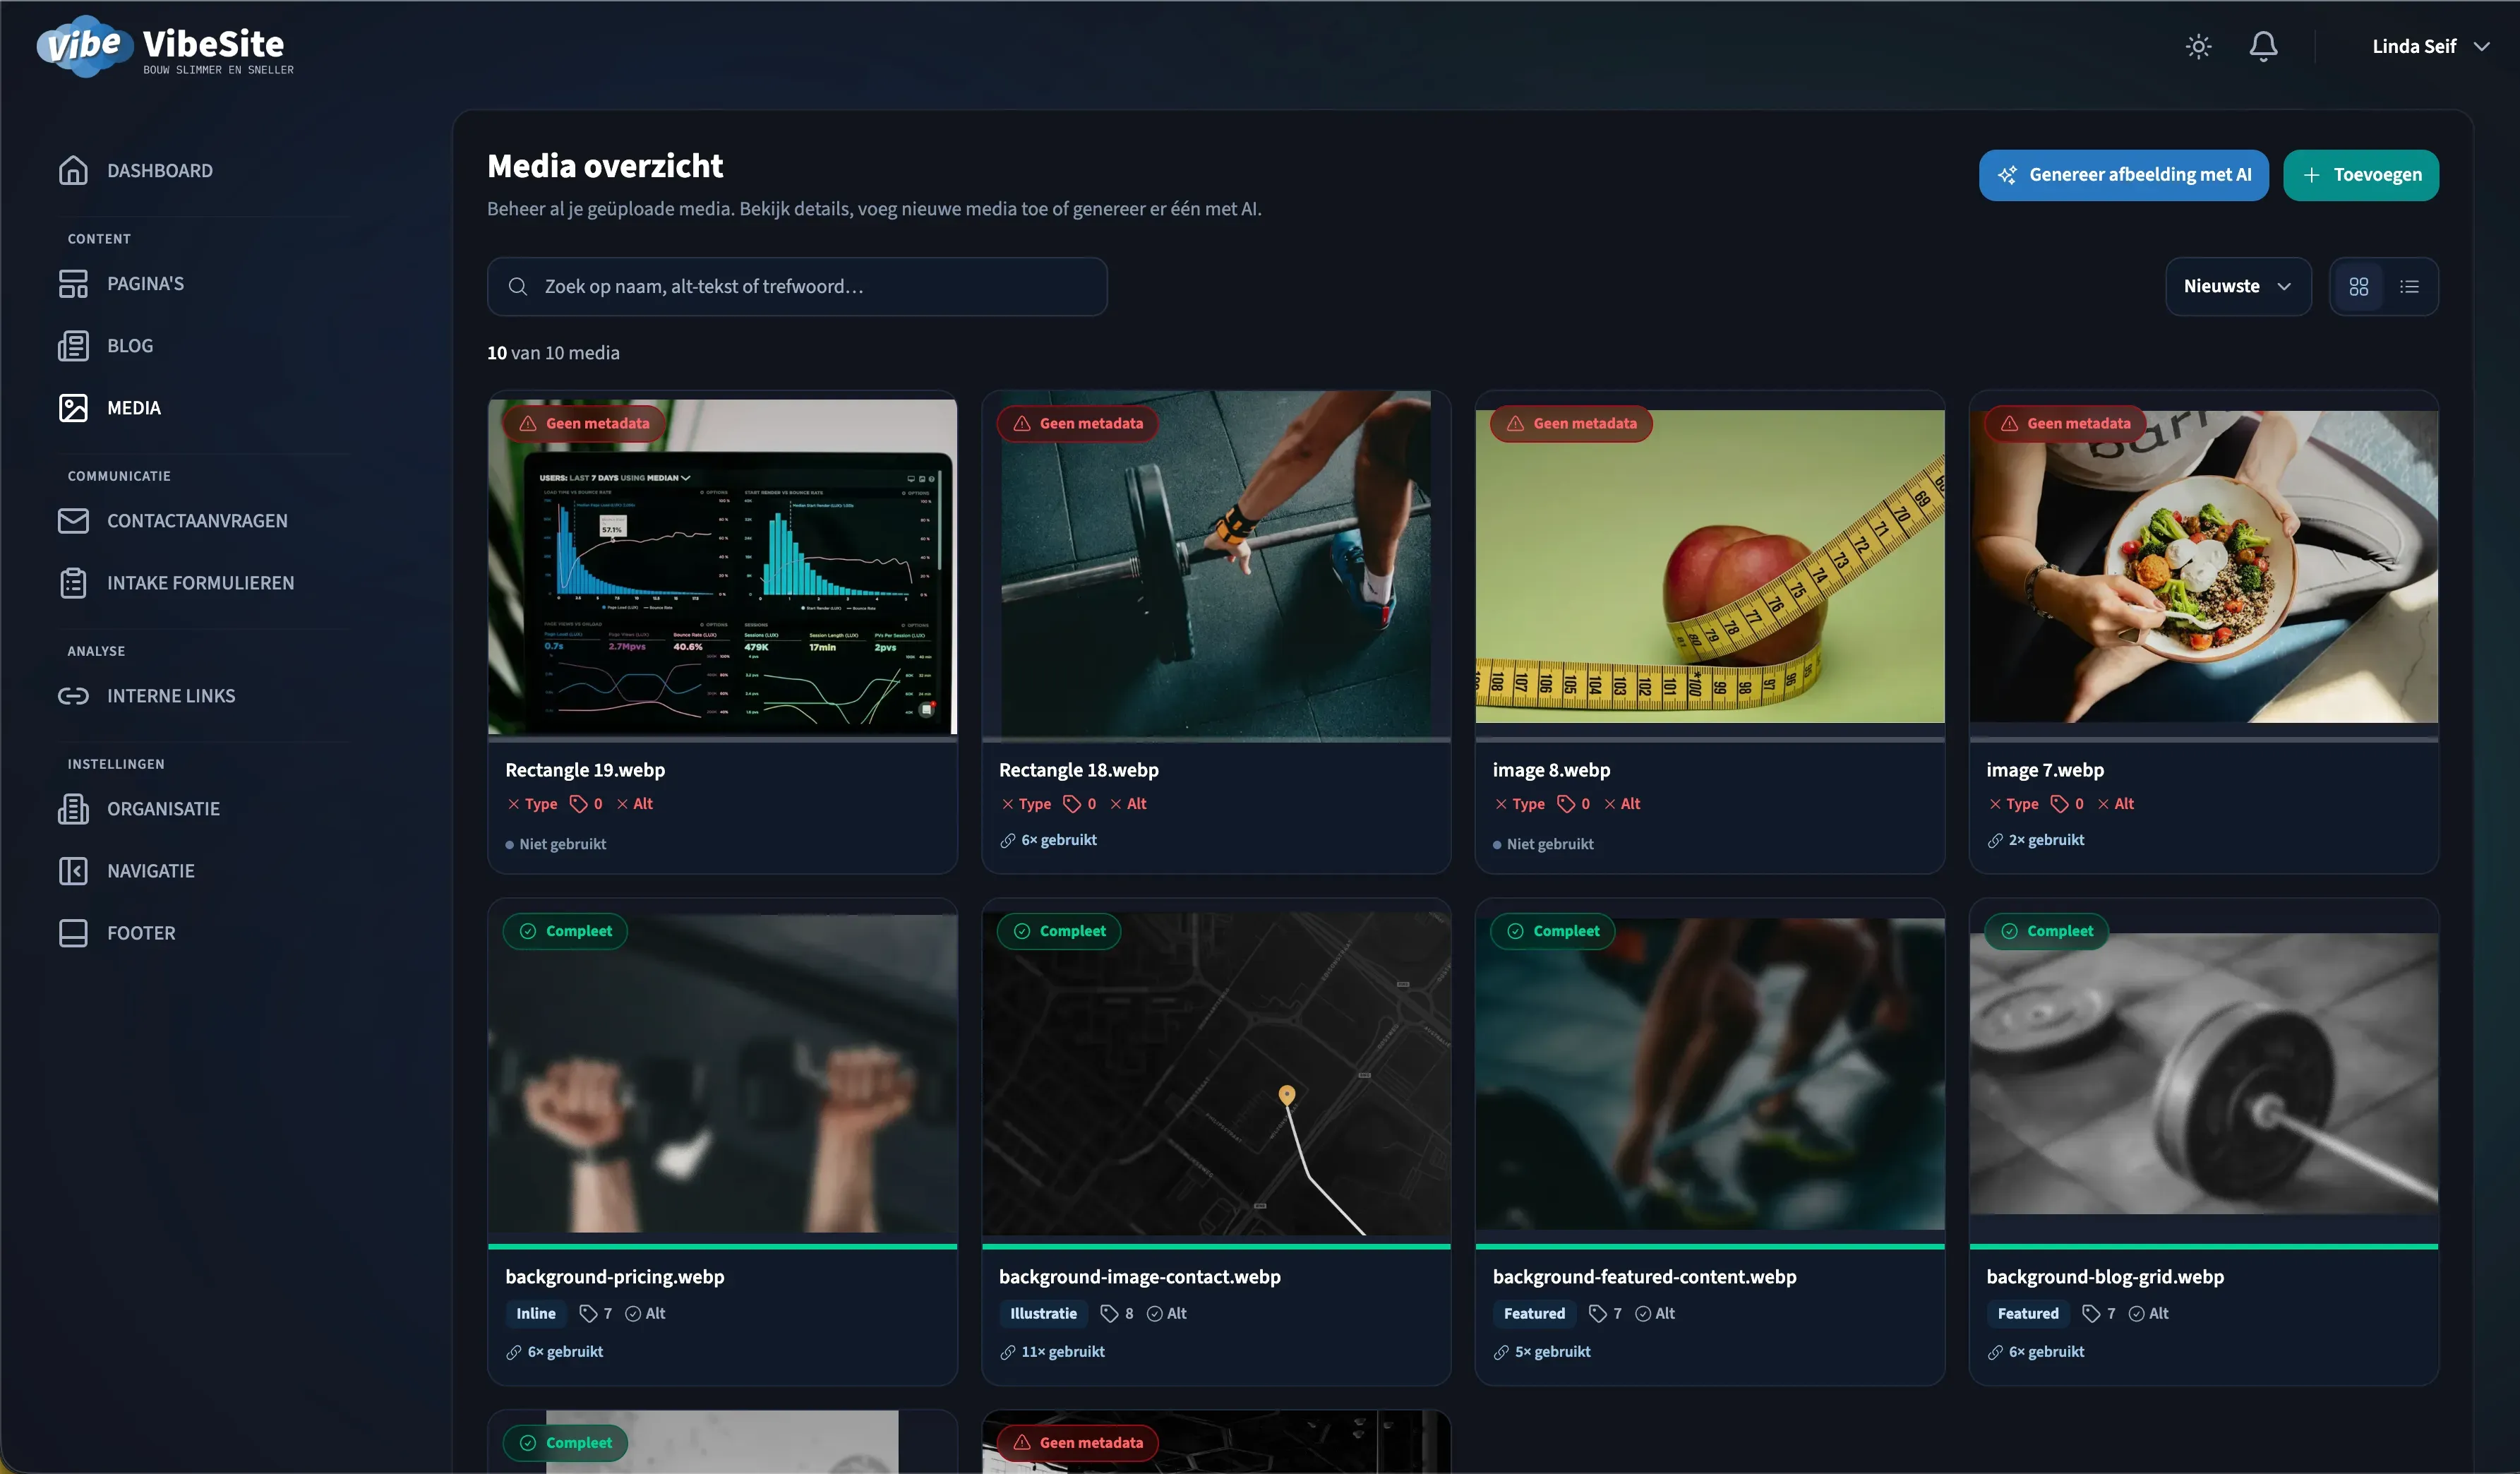Screen dimensions: 2520x1474
Task: Switch to list view
Action: [2409, 287]
